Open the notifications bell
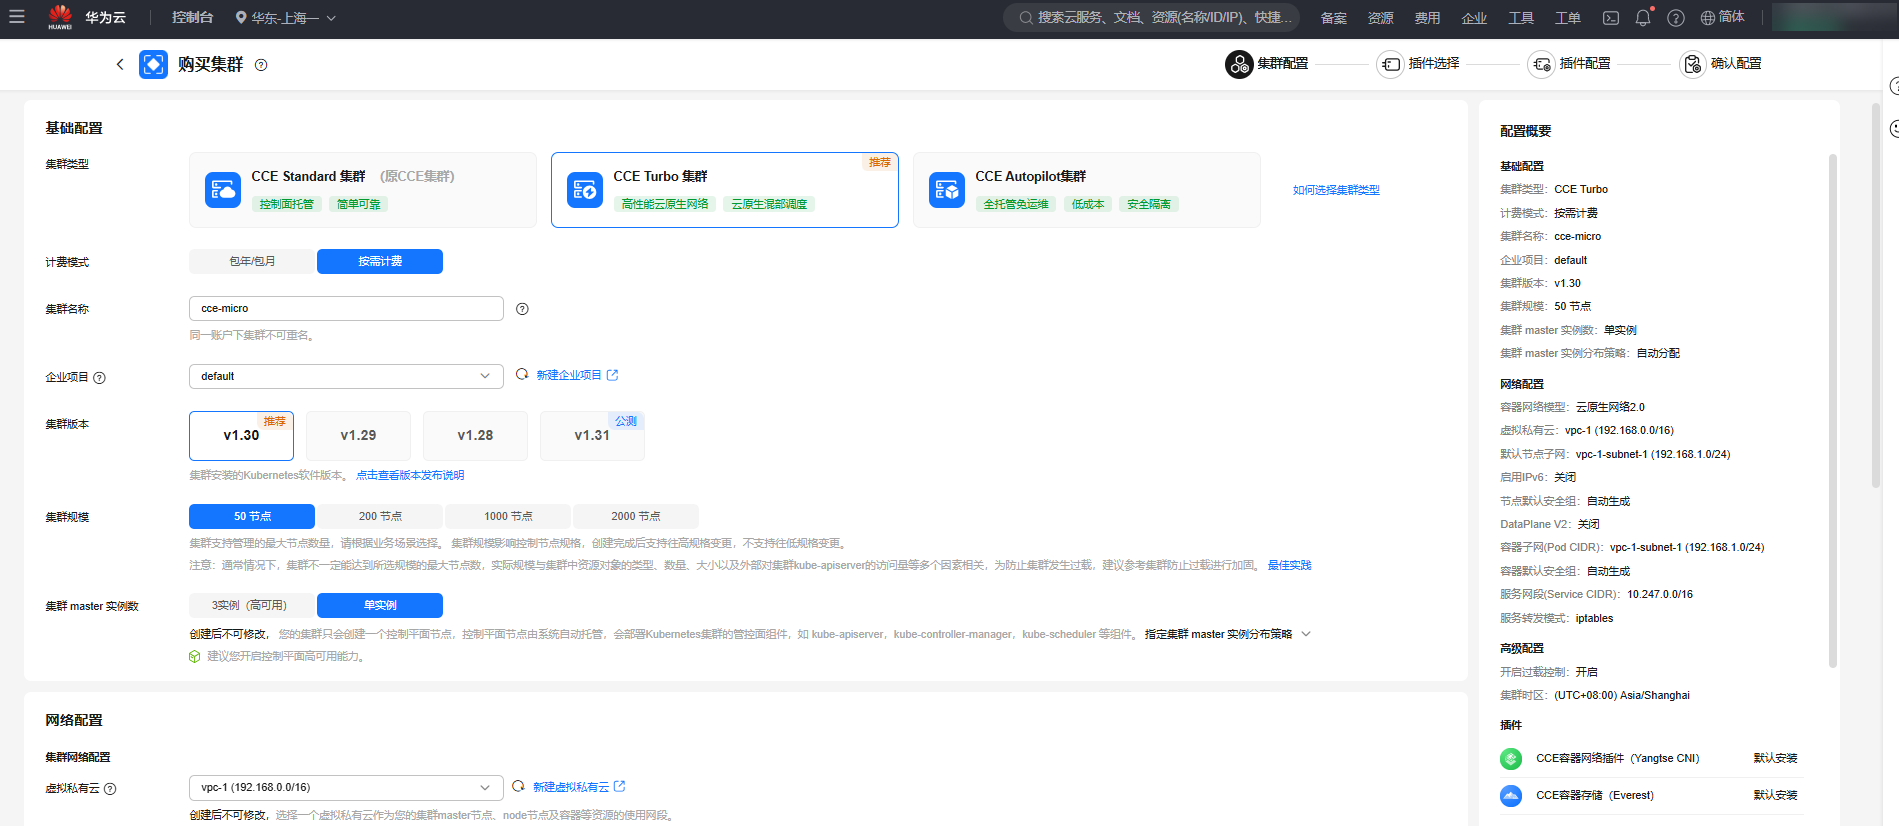 (1643, 18)
